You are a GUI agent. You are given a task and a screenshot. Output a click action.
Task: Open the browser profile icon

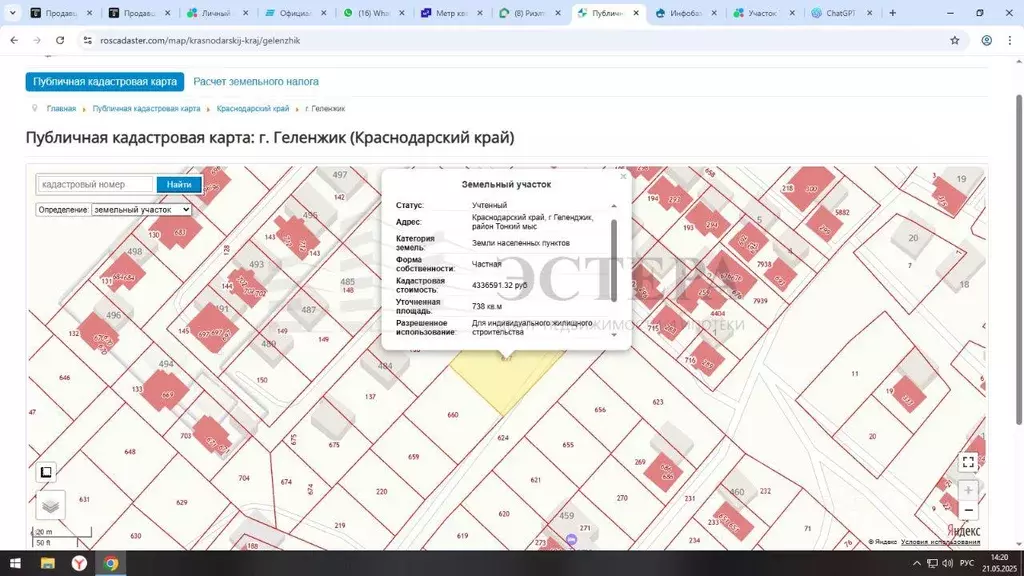pyautogui.click(x=987, y=40)
